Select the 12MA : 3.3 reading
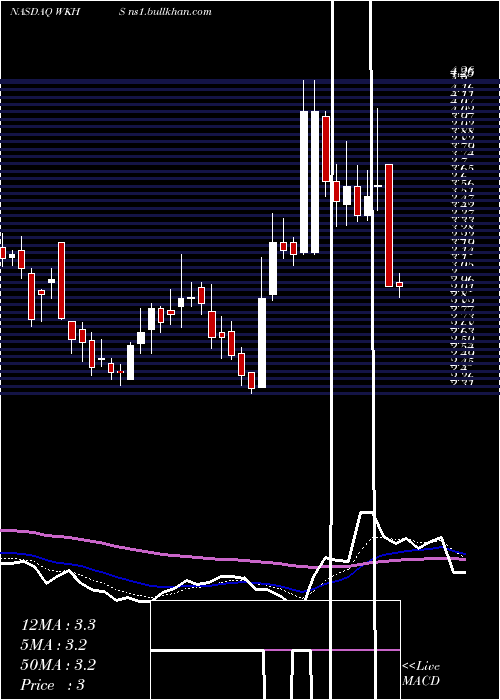Viewport: 500px width, 700px height. coord(58,625)
